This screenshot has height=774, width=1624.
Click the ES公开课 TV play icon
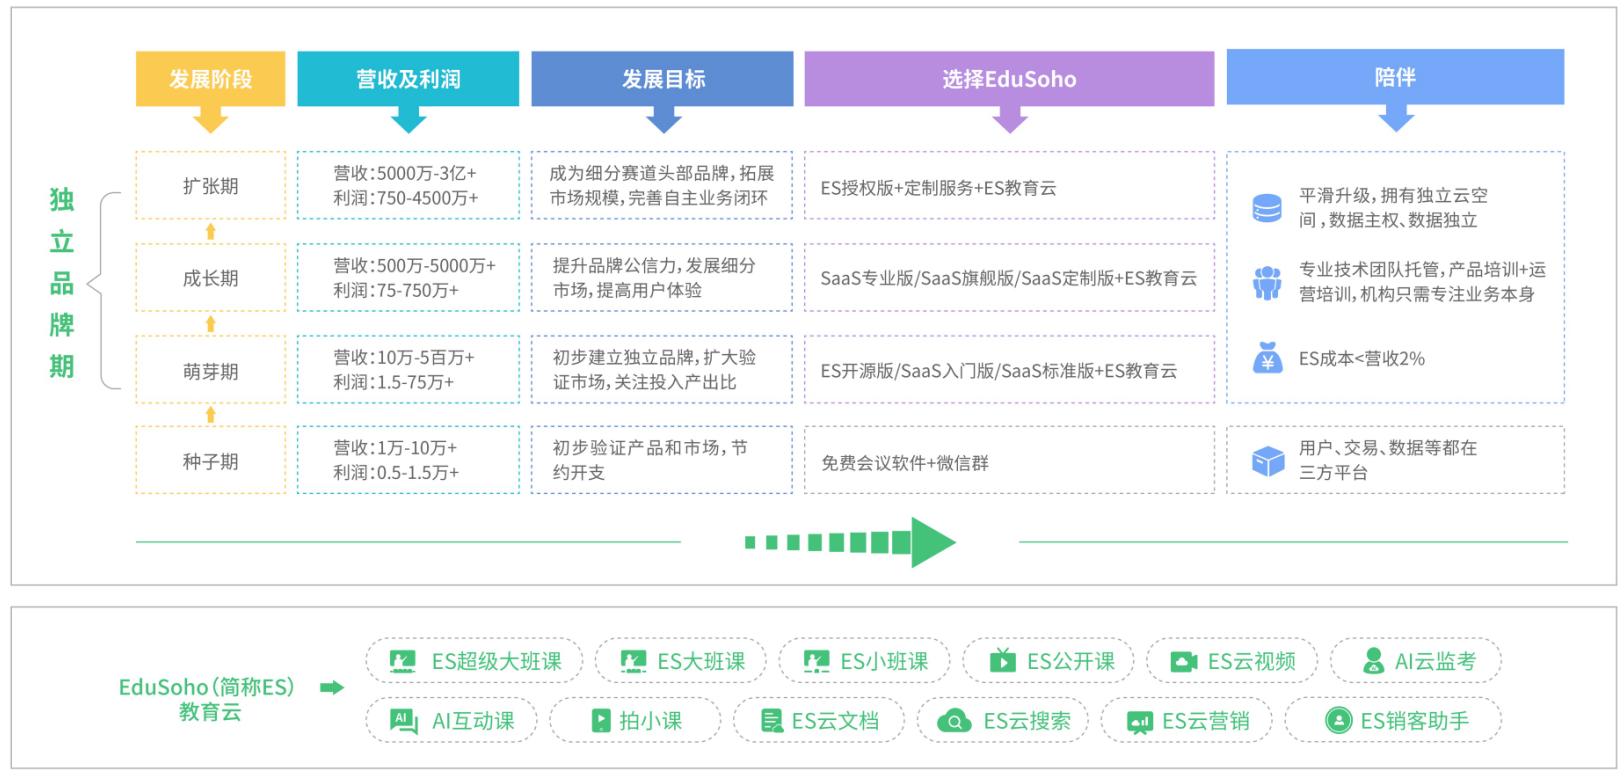pos(1002,661)
